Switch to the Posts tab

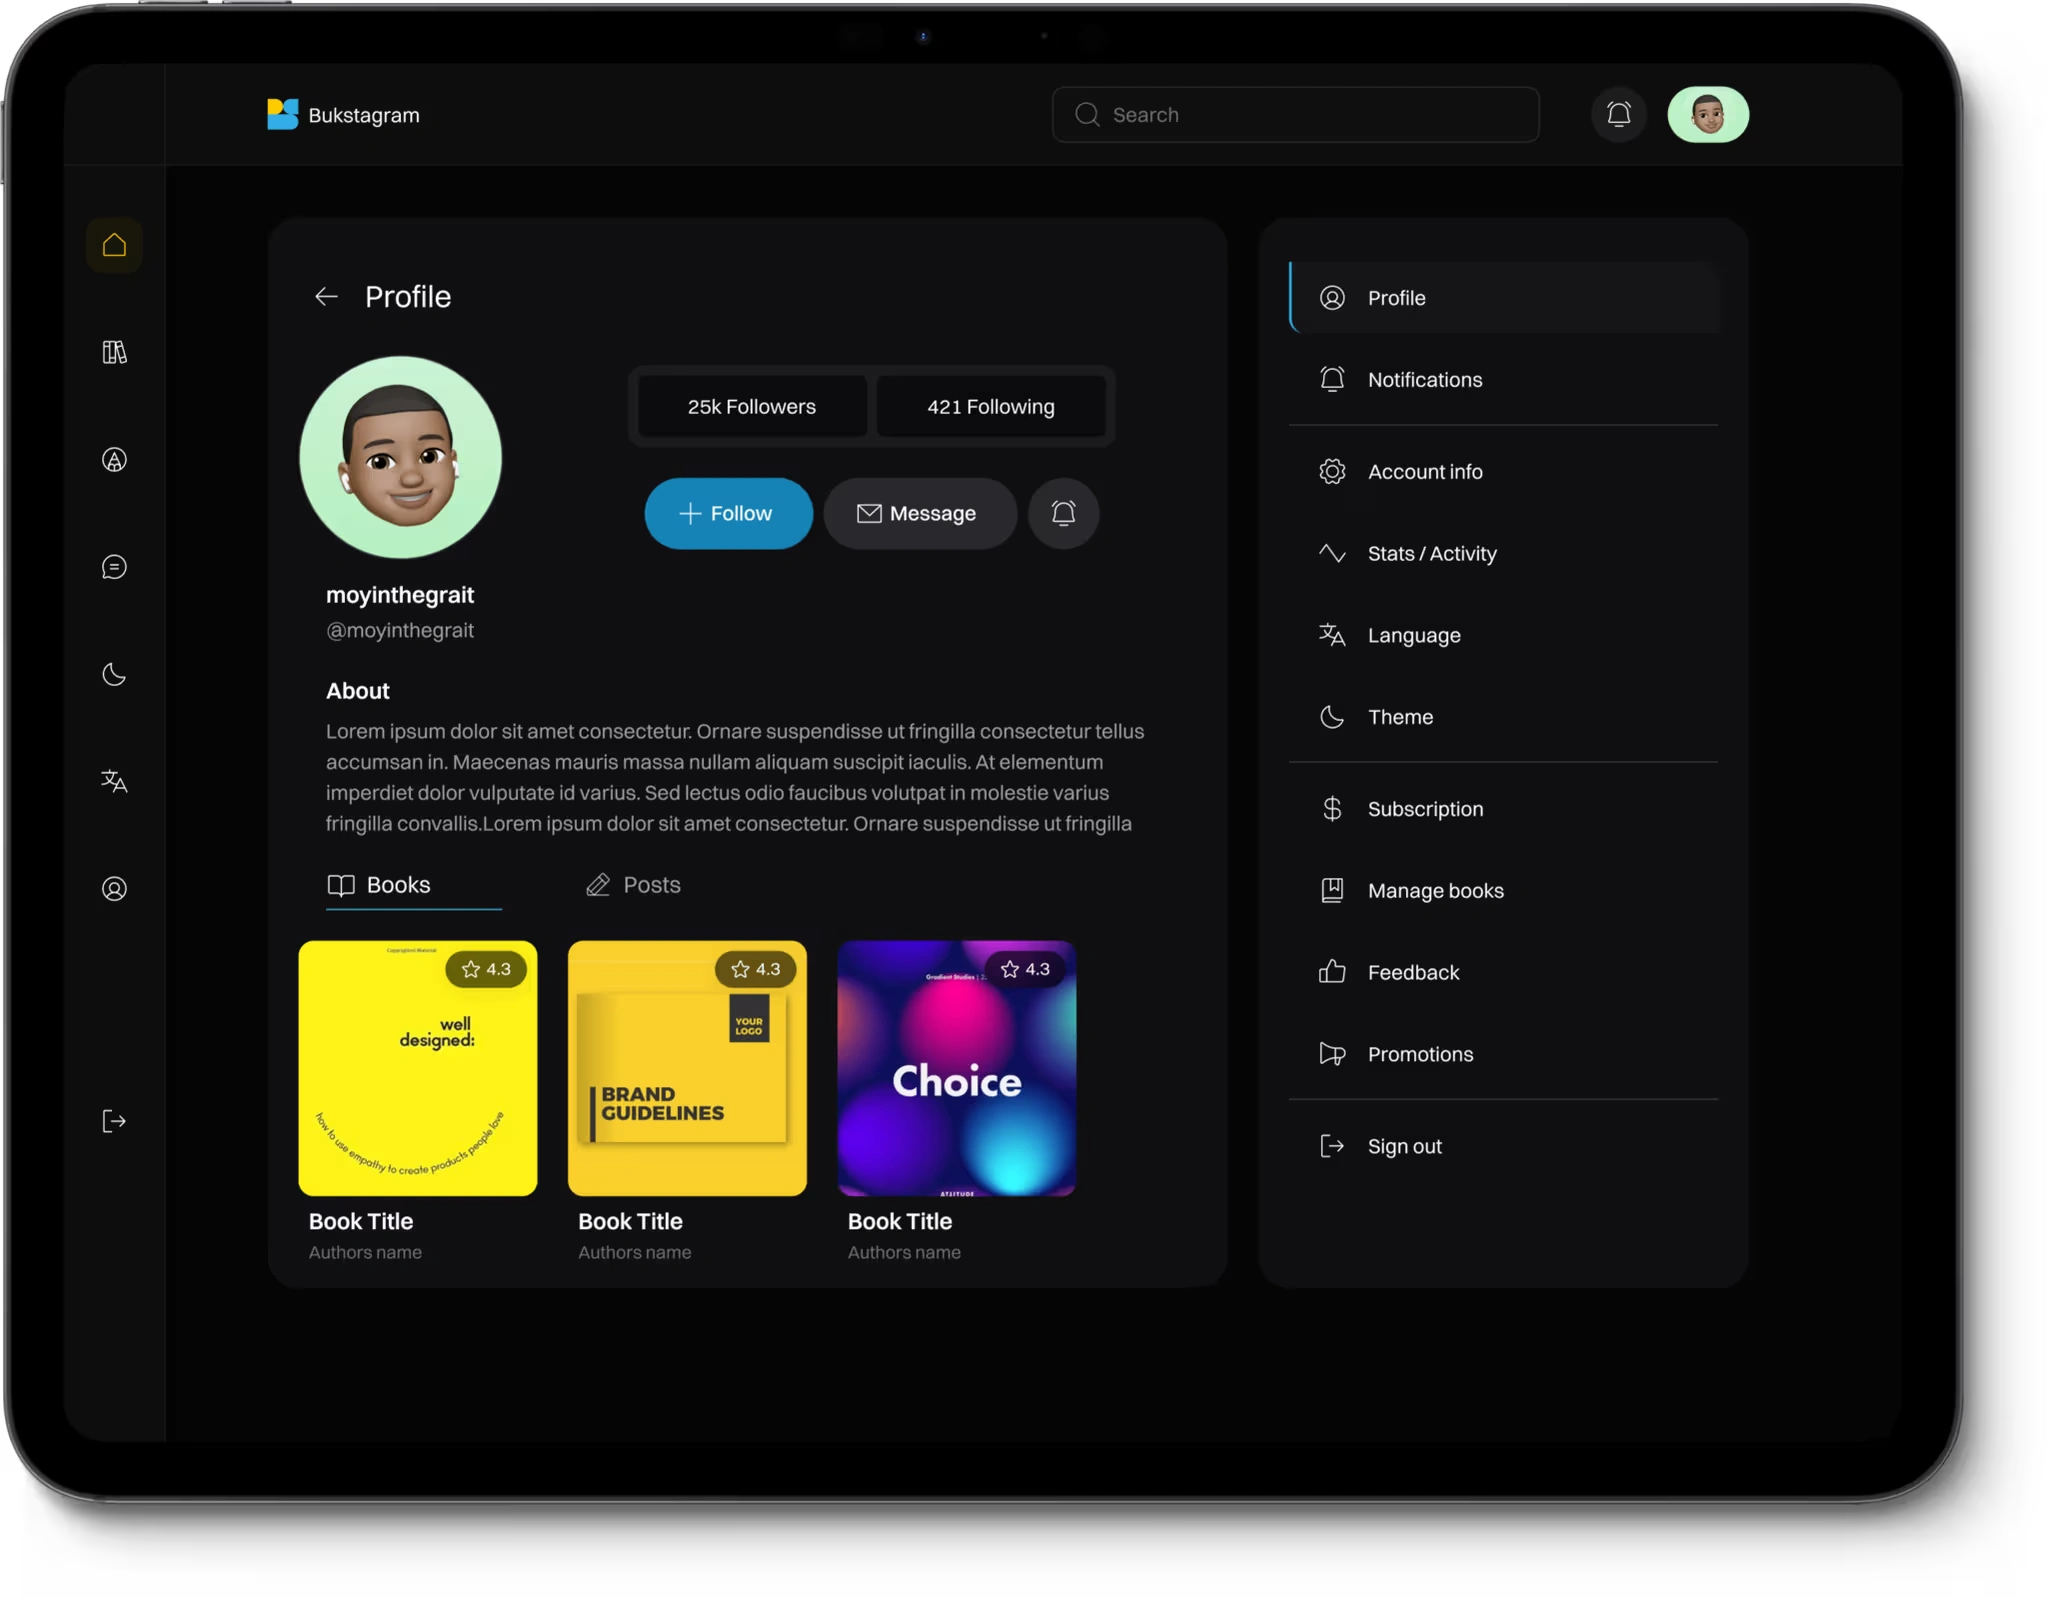633,885
